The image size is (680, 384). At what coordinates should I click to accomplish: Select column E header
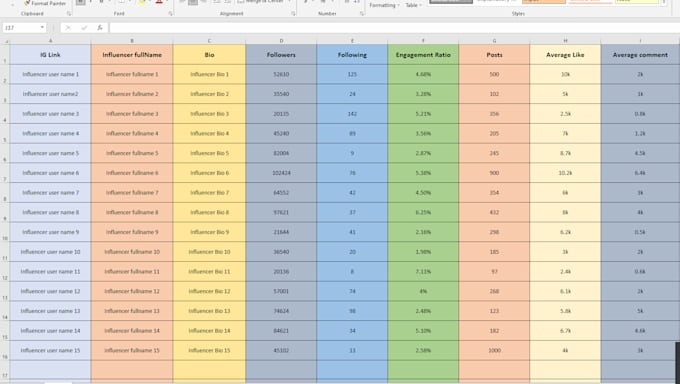click(352, 41)
